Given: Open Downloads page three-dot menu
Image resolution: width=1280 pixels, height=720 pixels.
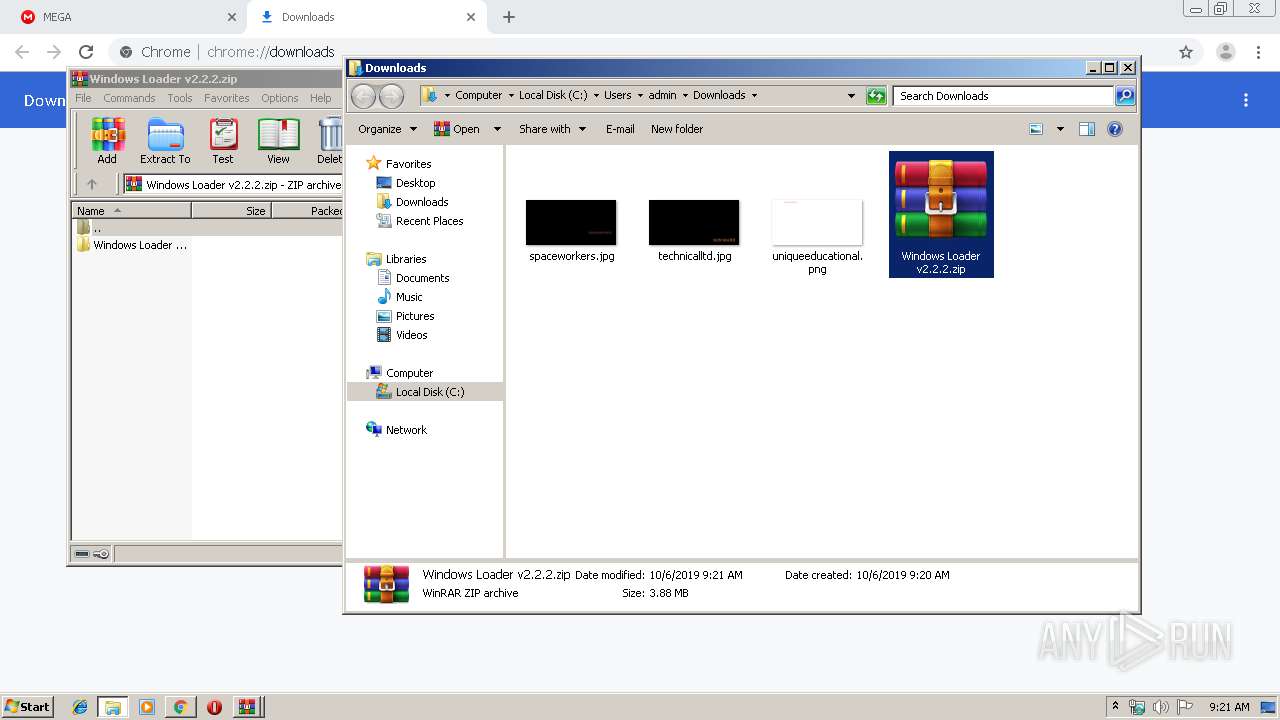Looking at the screenshot, I should tap(1246, 100).
